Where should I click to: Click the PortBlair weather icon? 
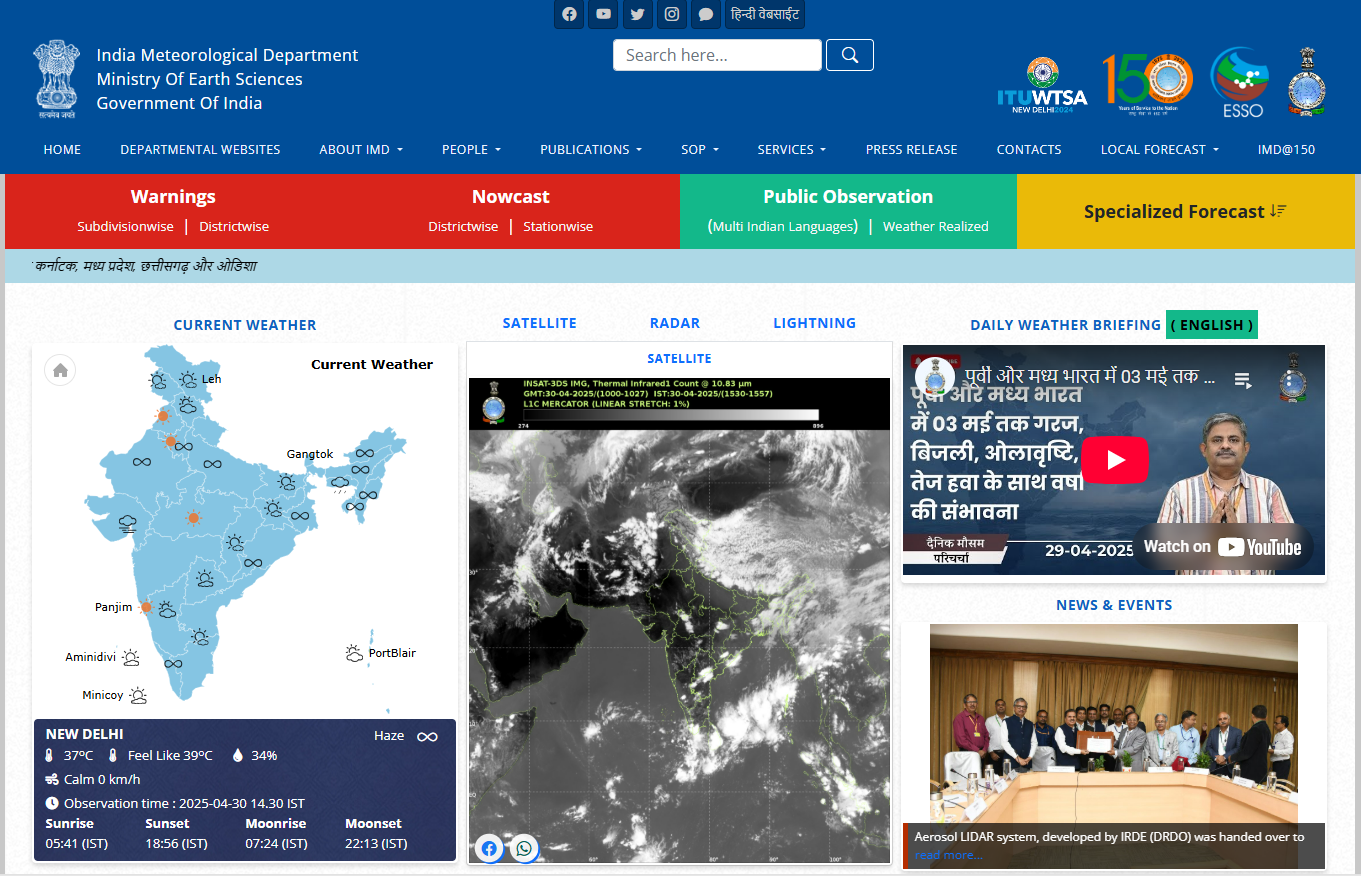[354, 653]
